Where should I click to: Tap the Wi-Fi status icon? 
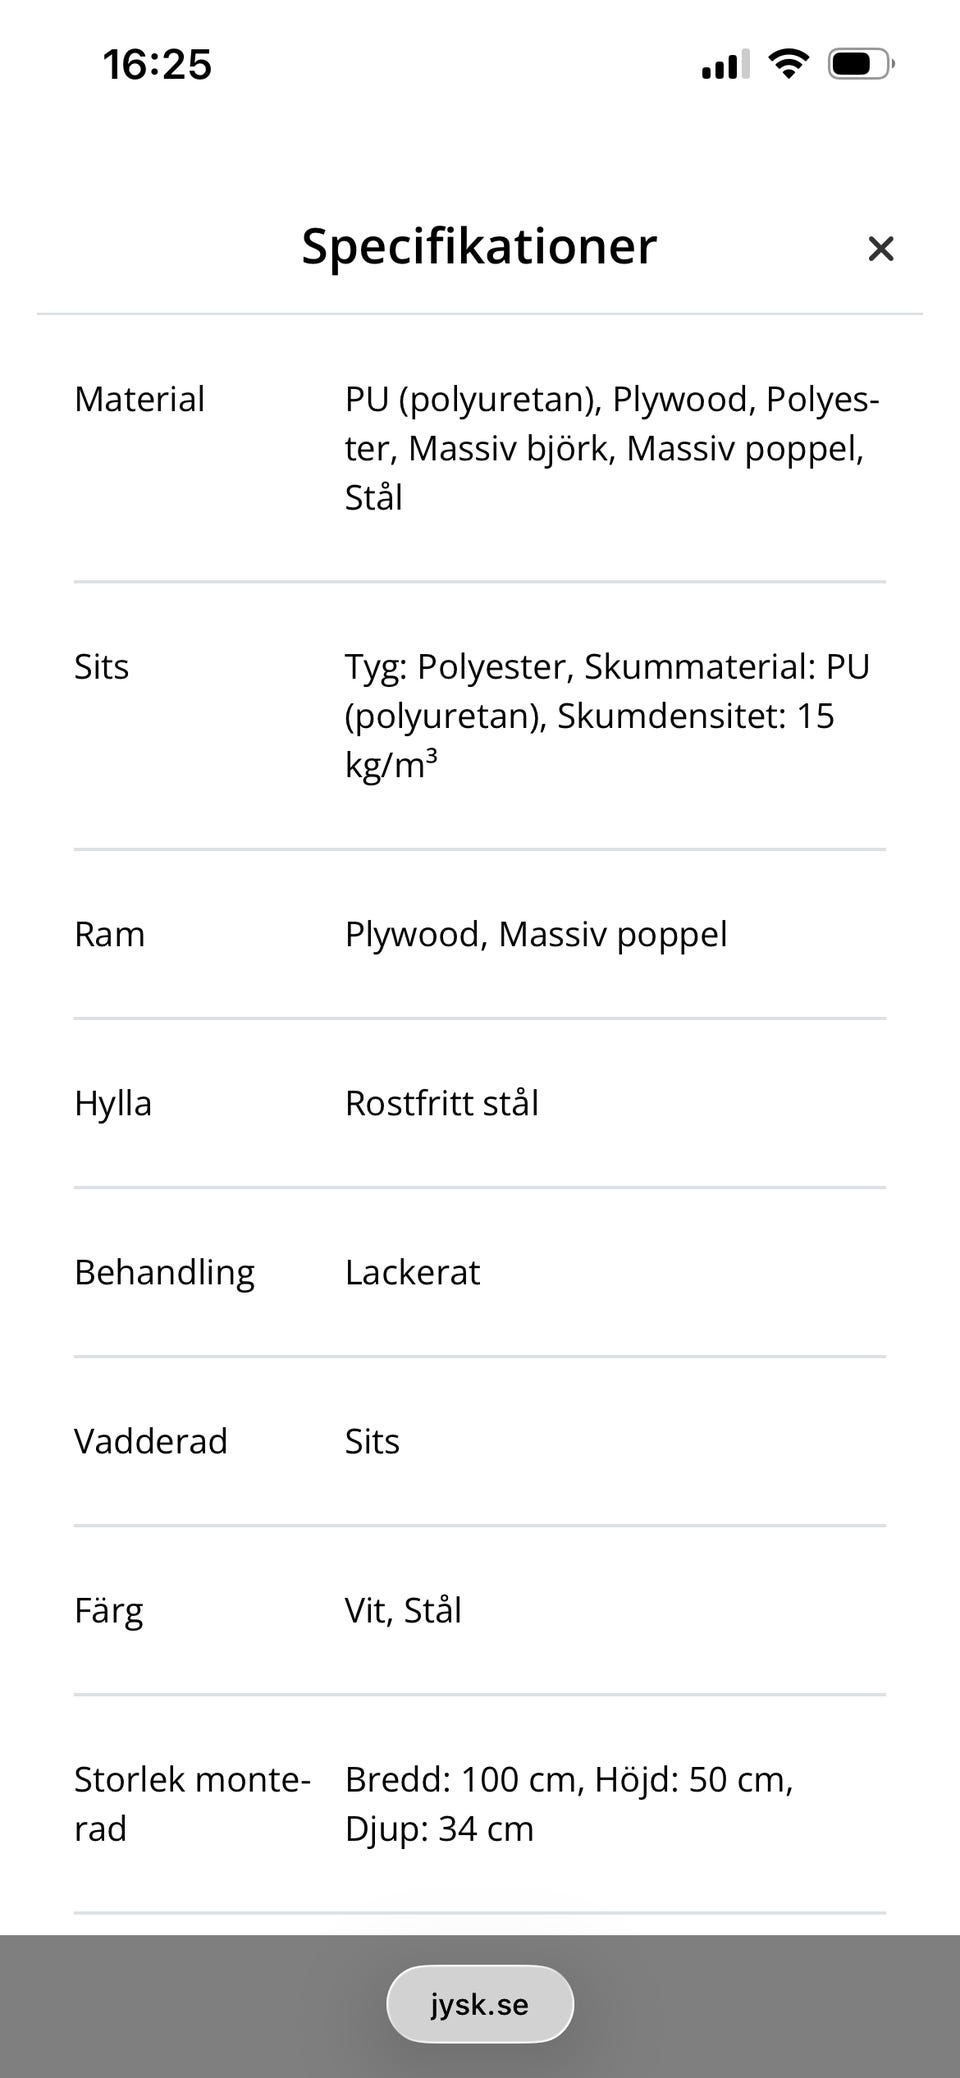[788, 64]
